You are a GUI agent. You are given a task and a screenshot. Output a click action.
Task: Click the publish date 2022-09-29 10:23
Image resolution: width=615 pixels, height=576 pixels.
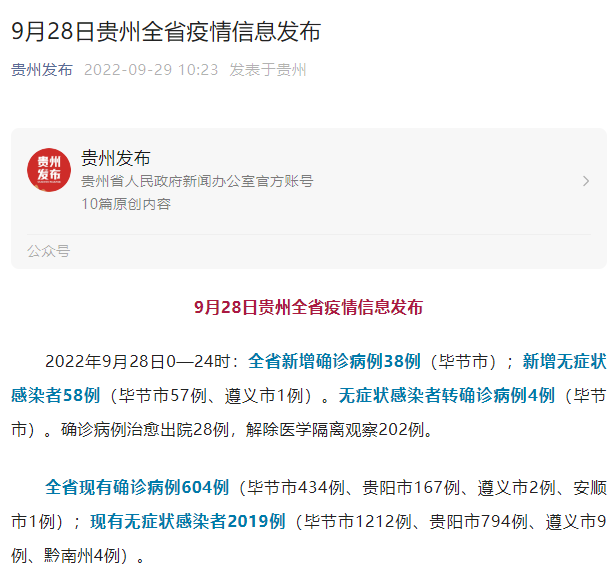151,70
